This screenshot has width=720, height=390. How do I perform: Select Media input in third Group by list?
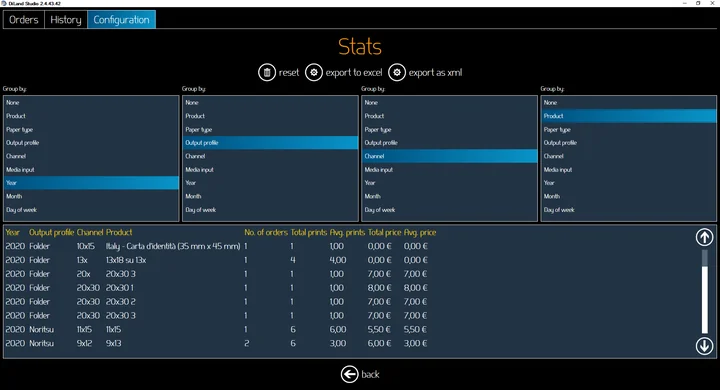[x=450, y=170]
